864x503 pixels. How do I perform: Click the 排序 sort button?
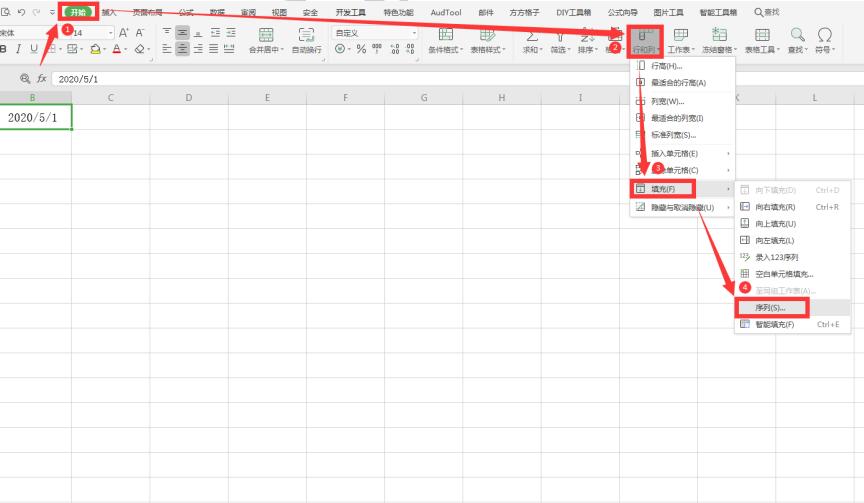coord(587,41)
